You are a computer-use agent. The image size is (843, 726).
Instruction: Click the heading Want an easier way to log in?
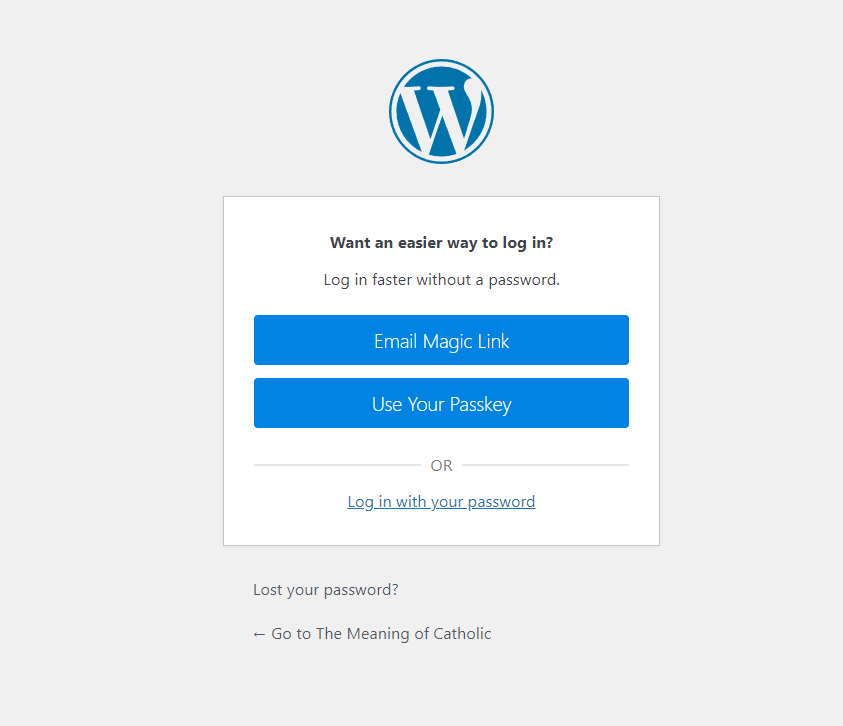441,243
